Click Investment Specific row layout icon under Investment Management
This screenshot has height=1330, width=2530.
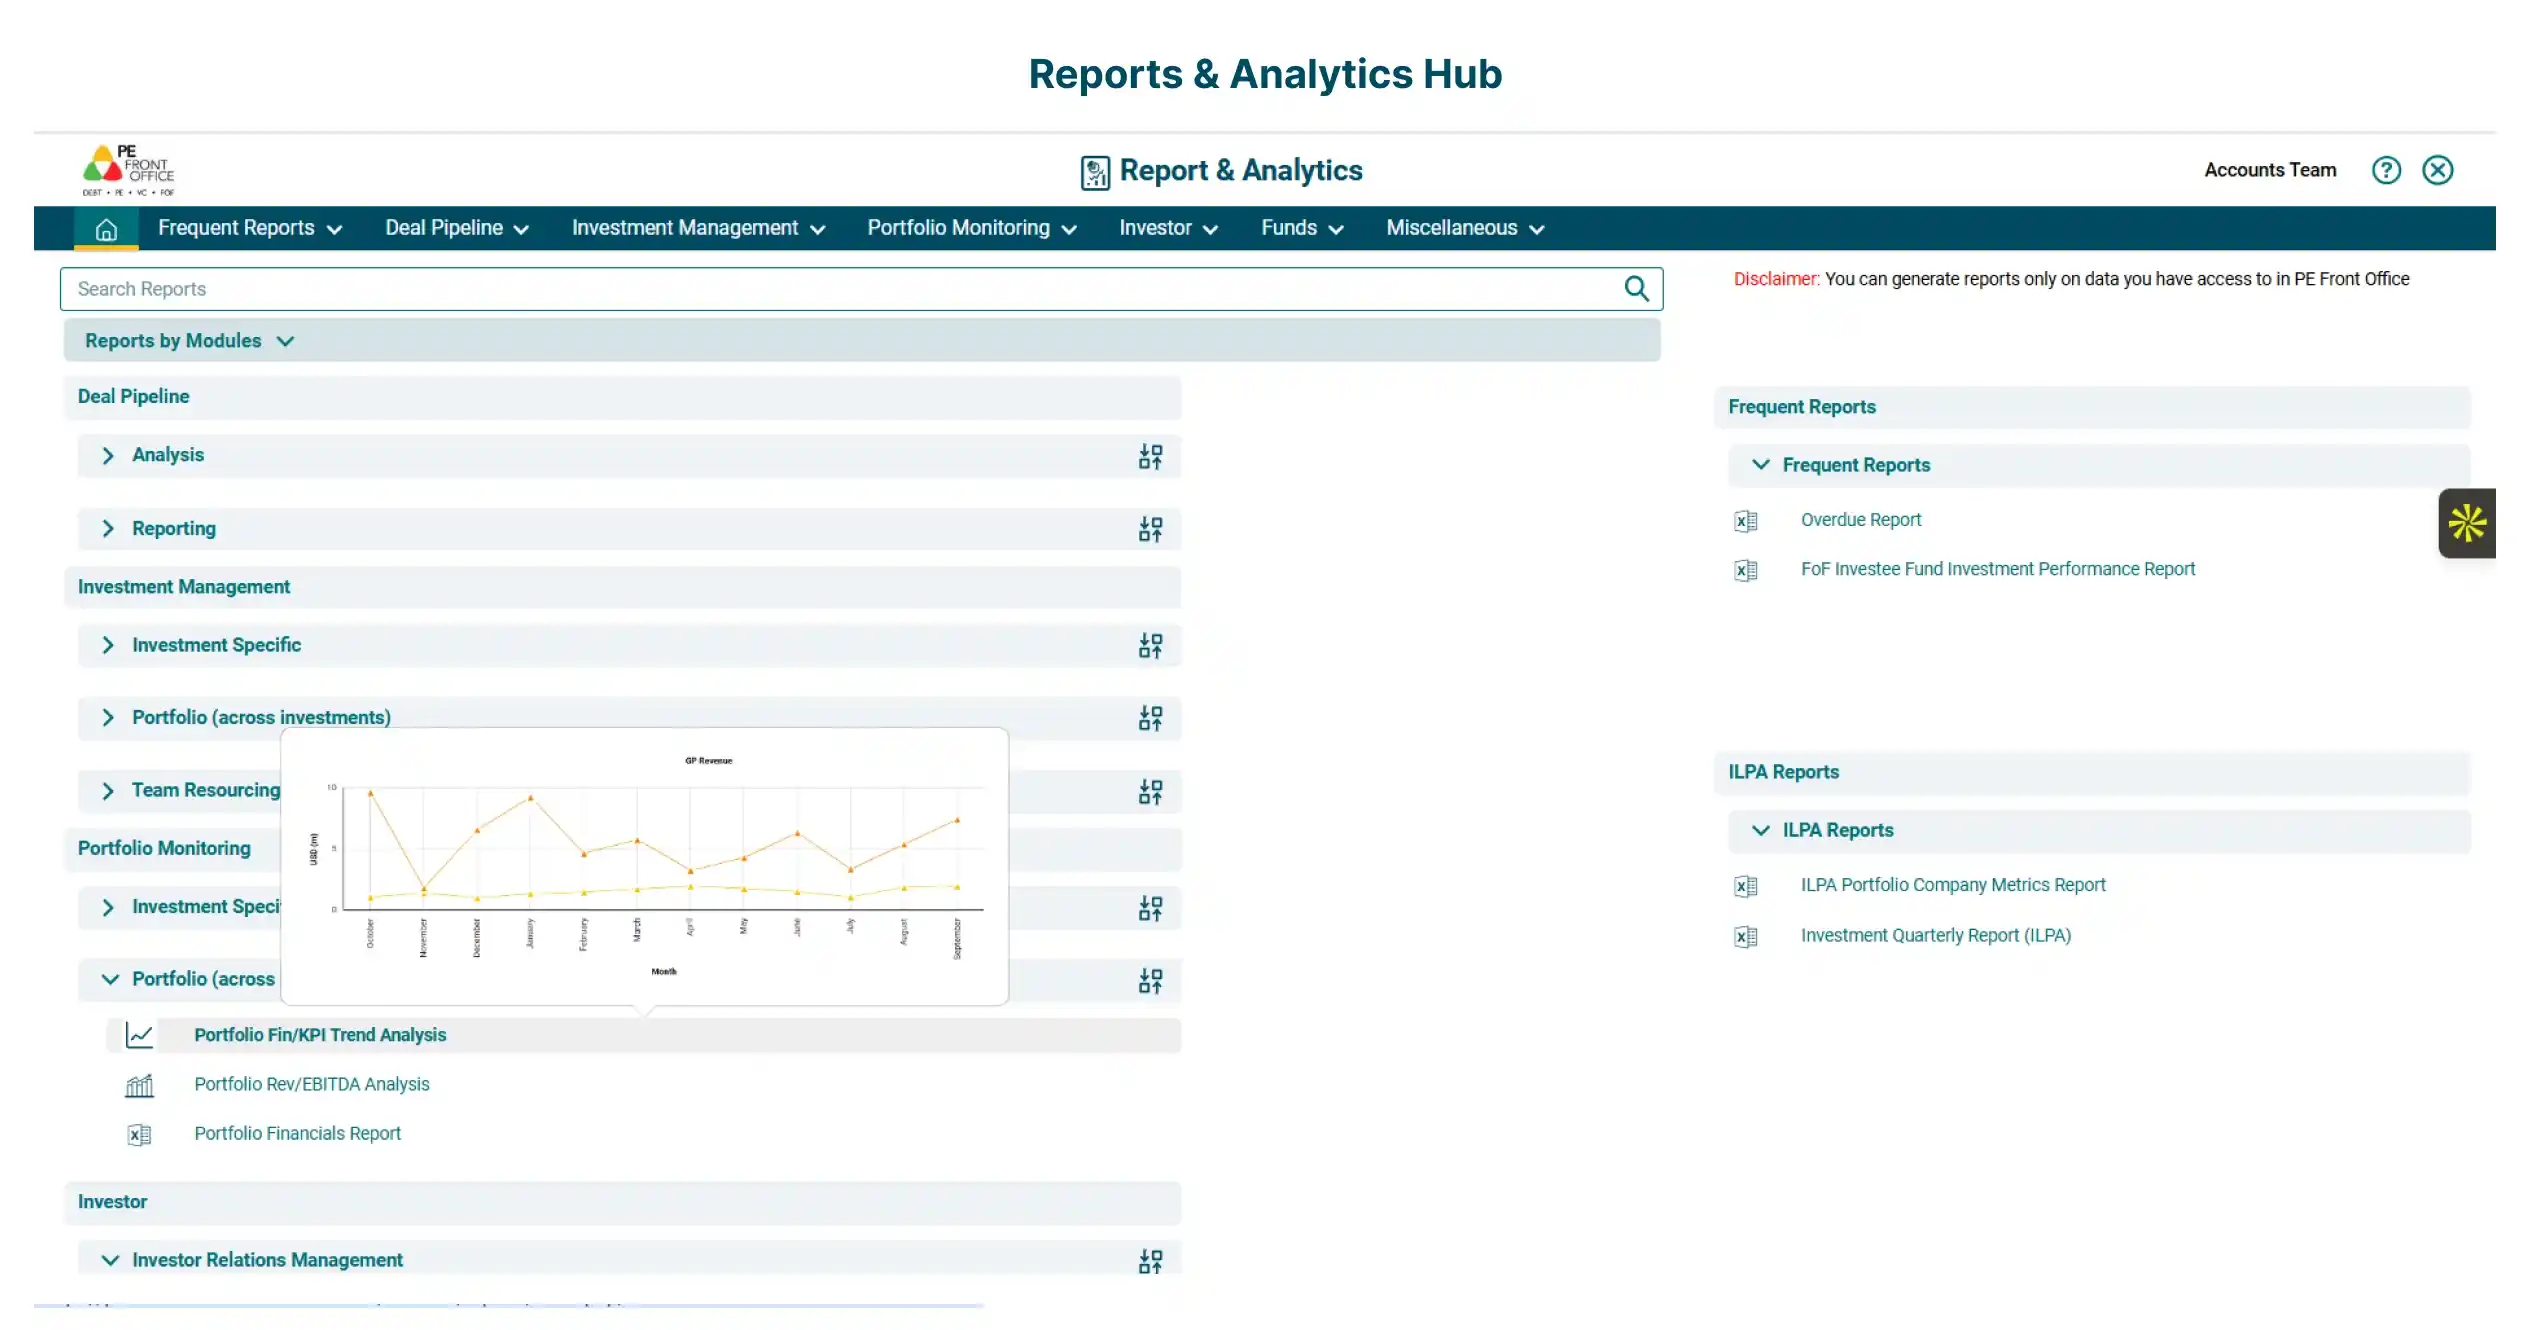click(x=1150, y=646)
